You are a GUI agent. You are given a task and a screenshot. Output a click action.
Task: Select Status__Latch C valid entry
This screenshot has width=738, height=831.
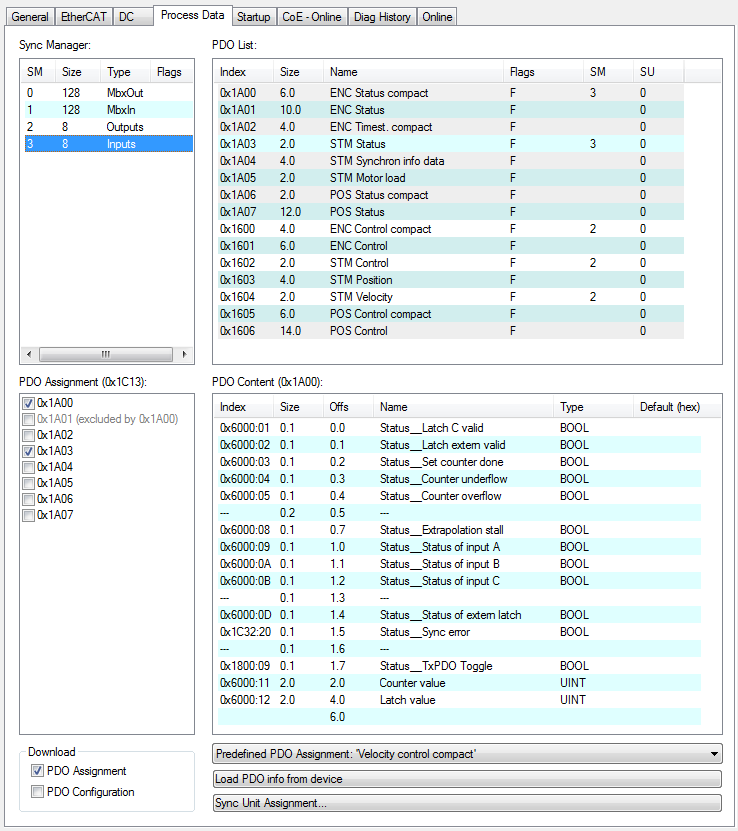(459, 428)
